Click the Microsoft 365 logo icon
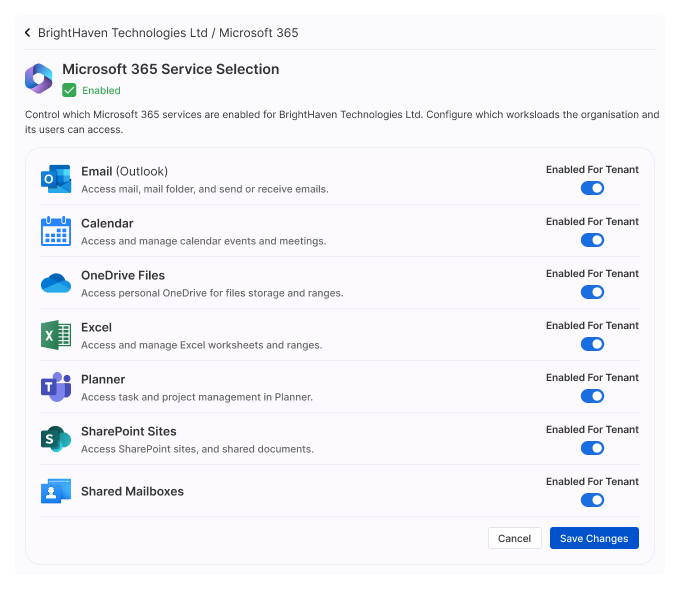This screenshot has width=680, height=590. [39, 79]
